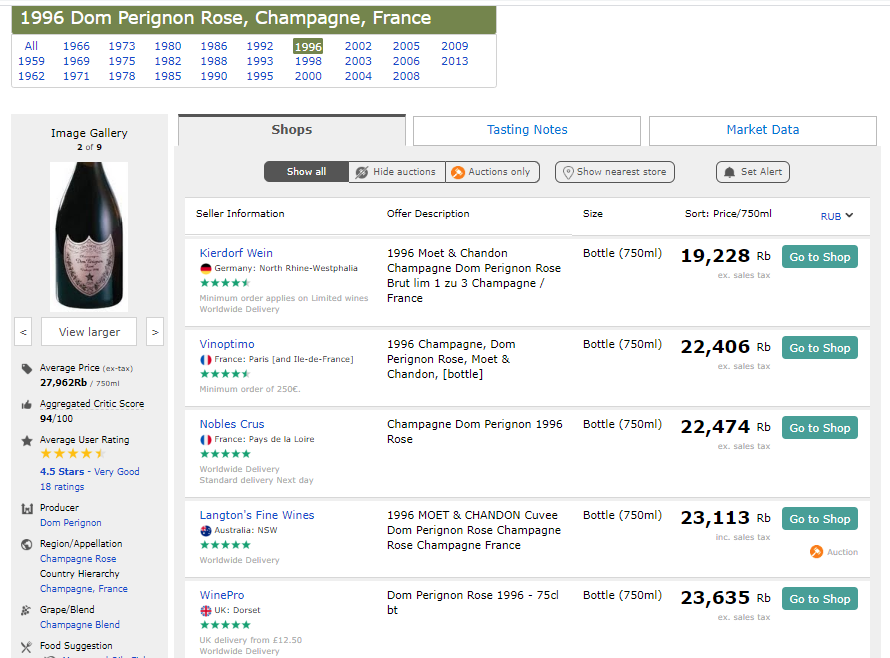The image size is (890, 658).
Task: Click the Size column header
Action: (593, 214)
